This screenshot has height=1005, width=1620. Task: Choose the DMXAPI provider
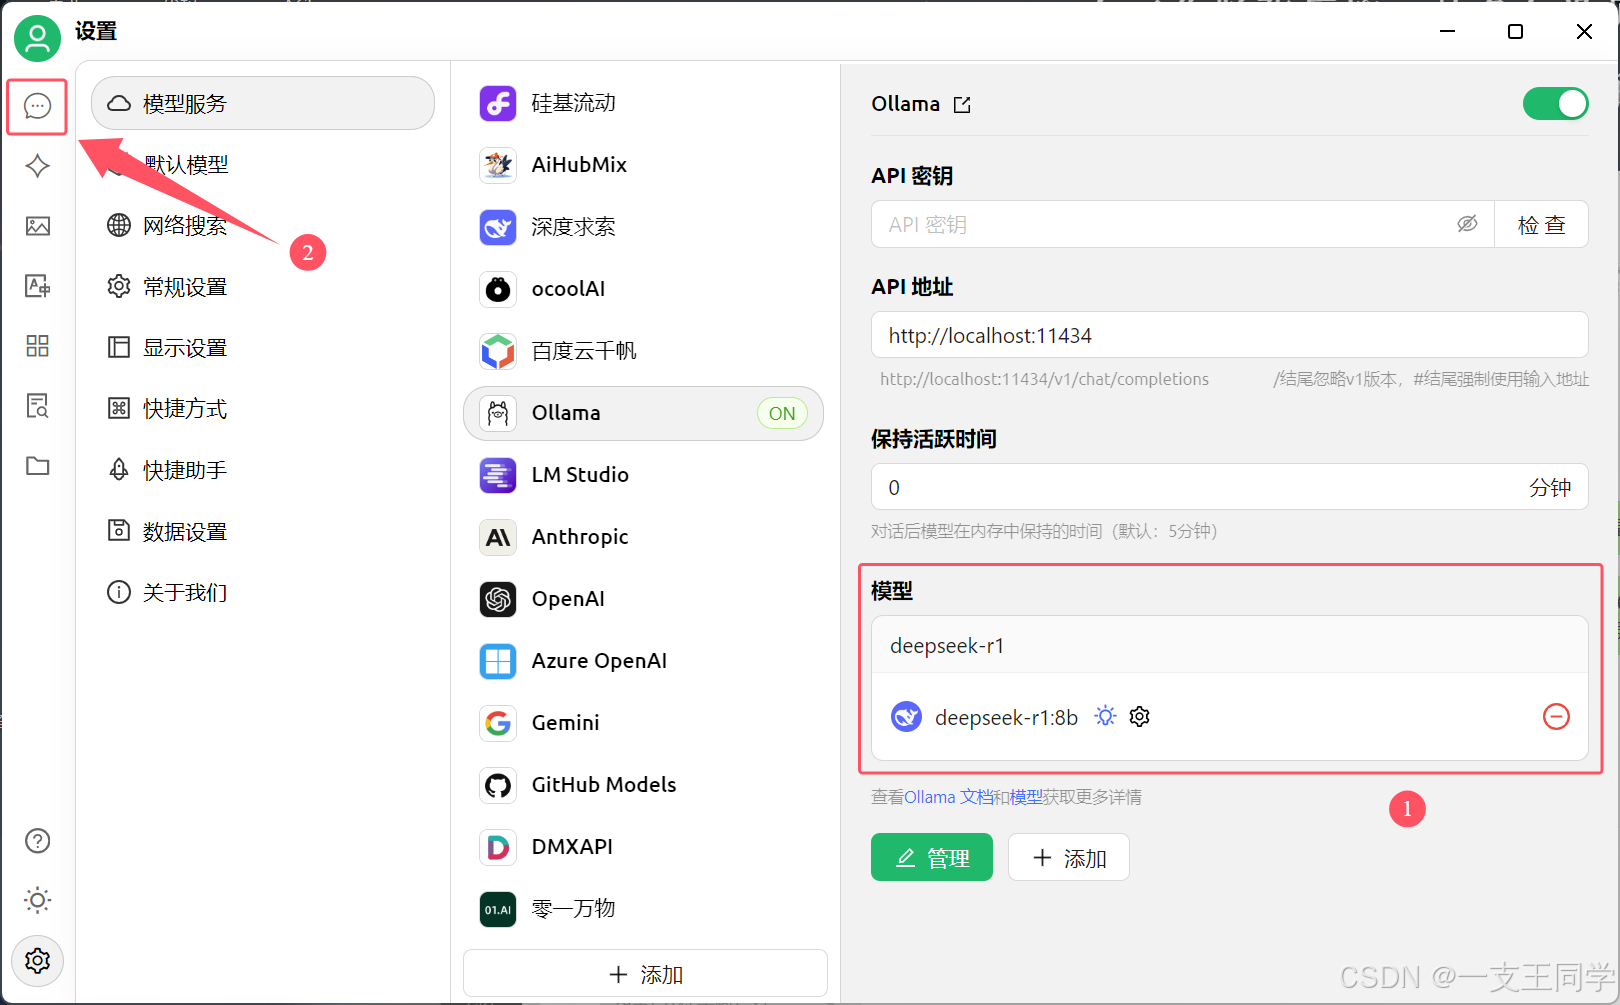643,847
